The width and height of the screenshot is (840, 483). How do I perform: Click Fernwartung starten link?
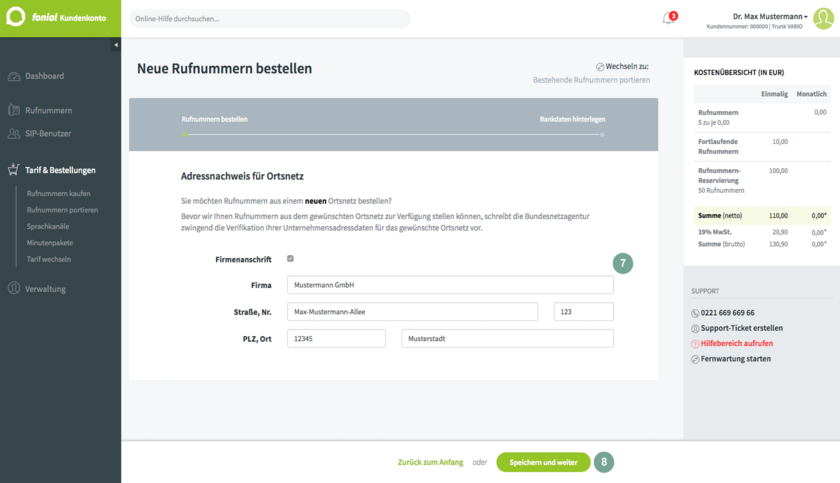[736, 359]
